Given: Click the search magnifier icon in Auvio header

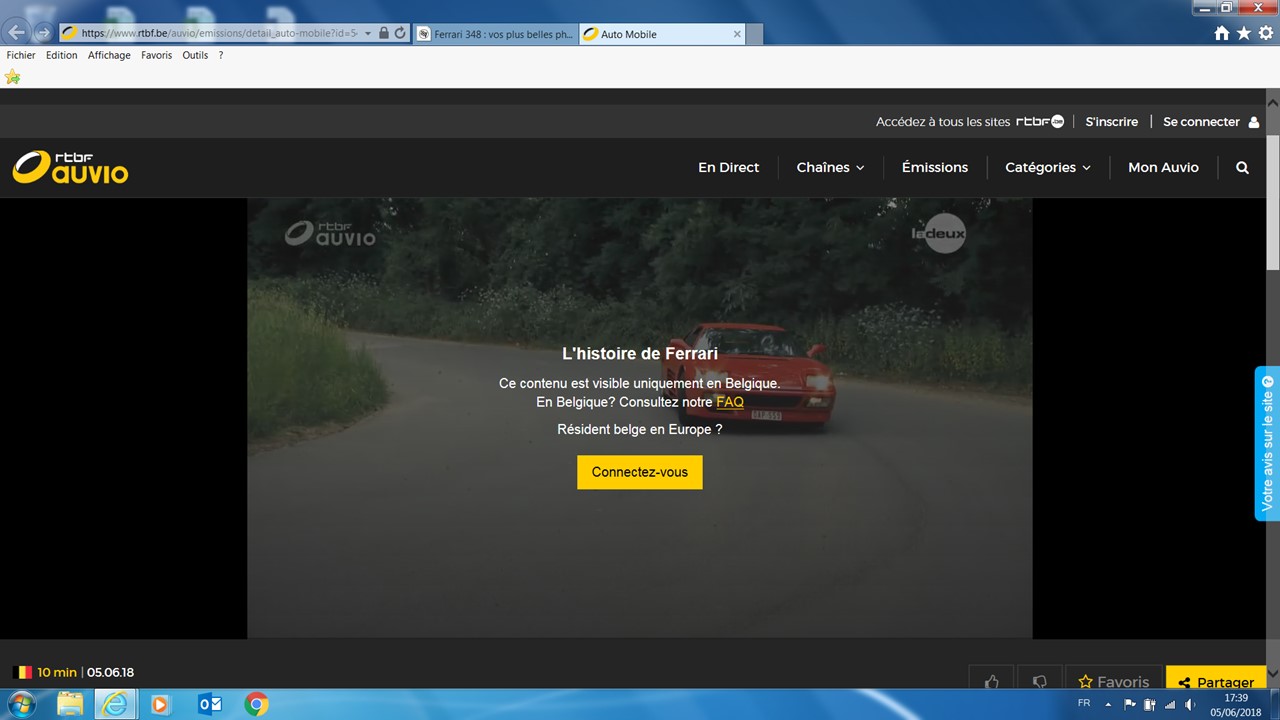Looking at the screenshot, I should pos(1242,168).
